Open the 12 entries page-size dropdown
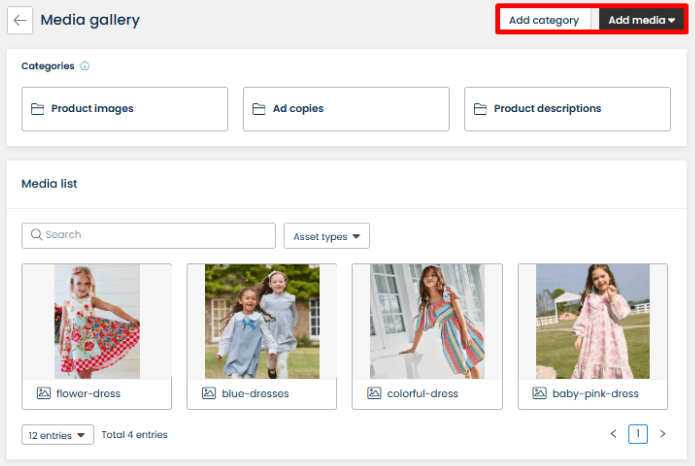The width and height of the screenshot is (695, 466). [57, 435]
